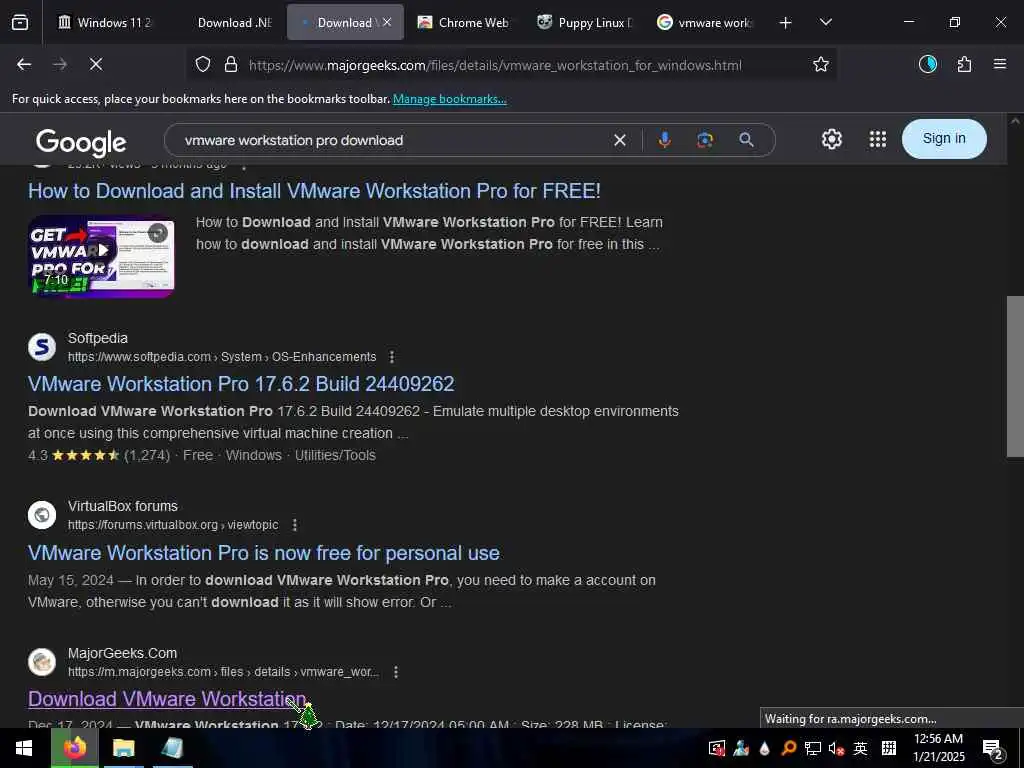Click Softpedia URL breadcrumb text

[222, 357]
